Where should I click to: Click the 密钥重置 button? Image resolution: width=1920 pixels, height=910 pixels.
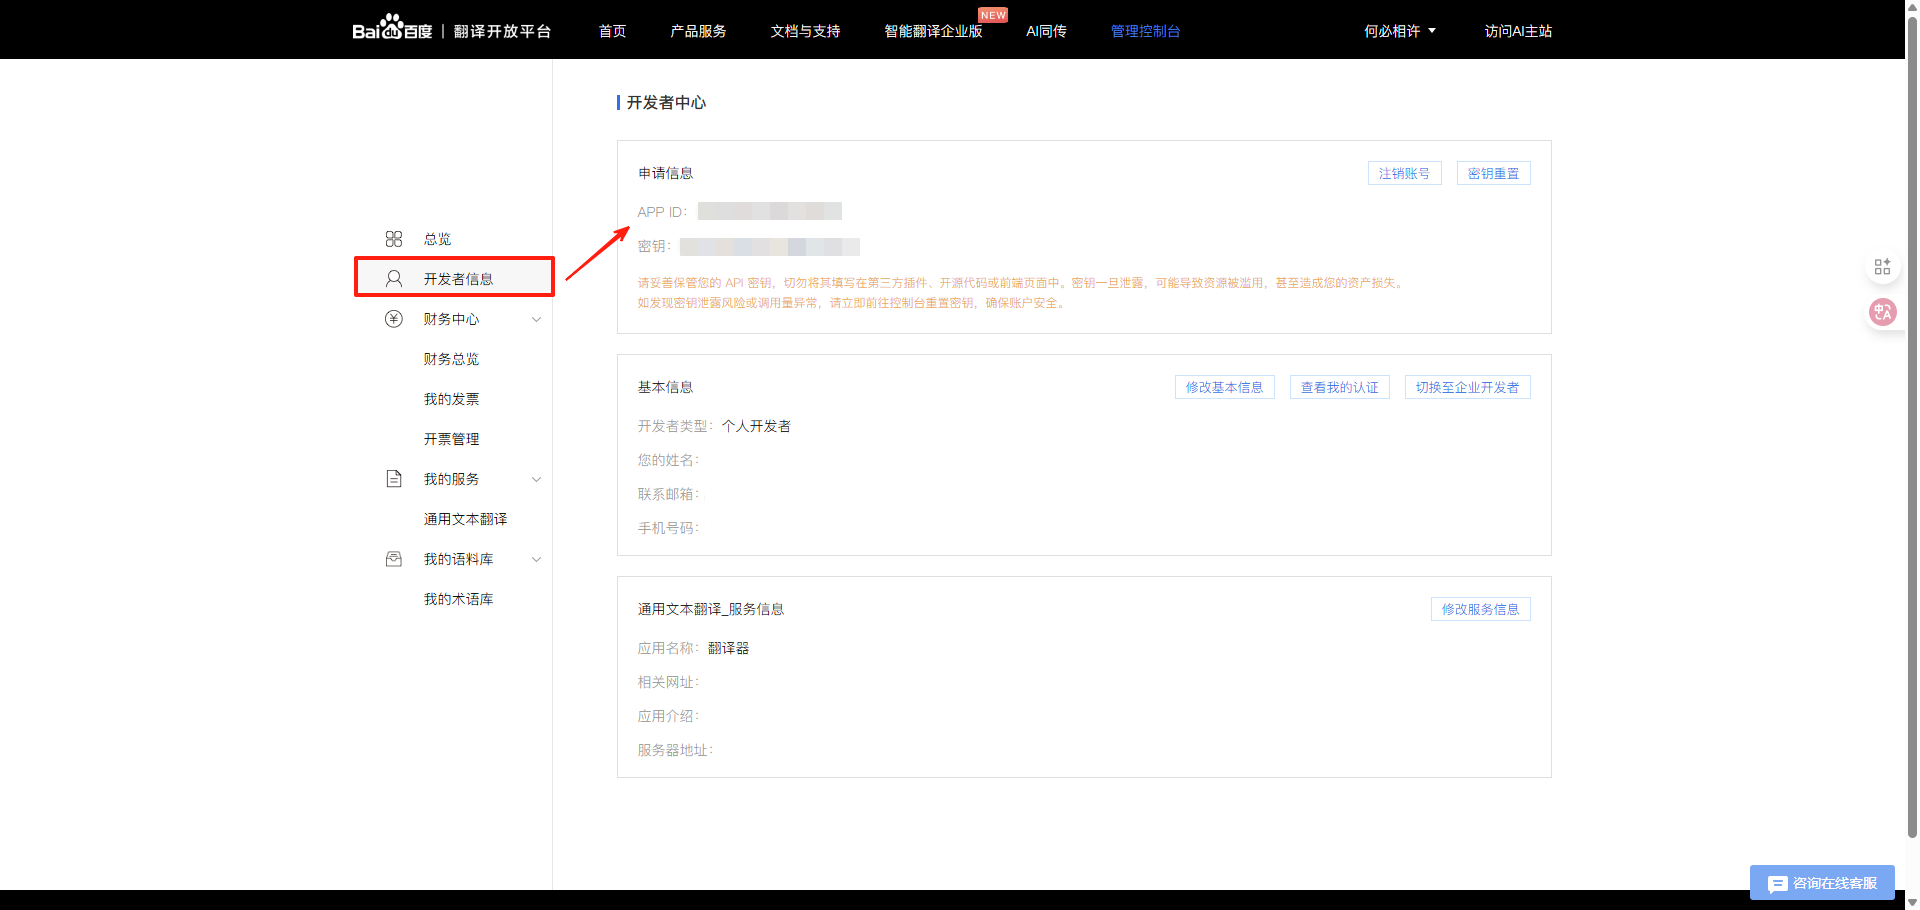[1493, 173]
